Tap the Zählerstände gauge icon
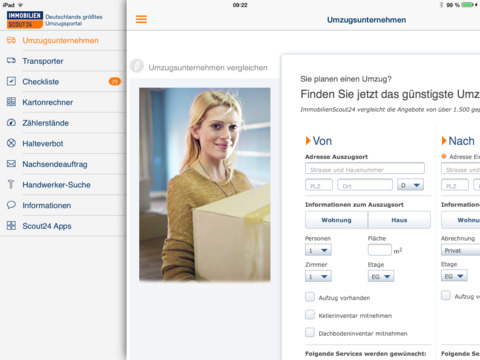 tap(11, 123)
